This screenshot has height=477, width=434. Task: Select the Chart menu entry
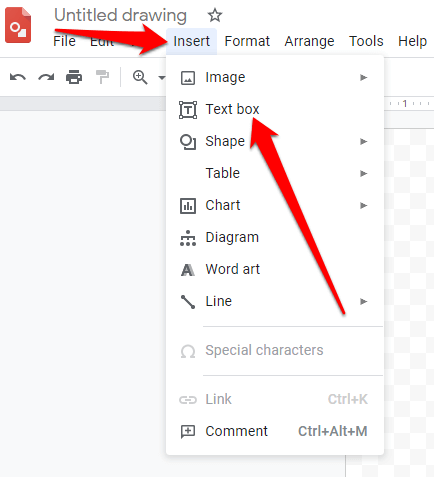(275, 206)
